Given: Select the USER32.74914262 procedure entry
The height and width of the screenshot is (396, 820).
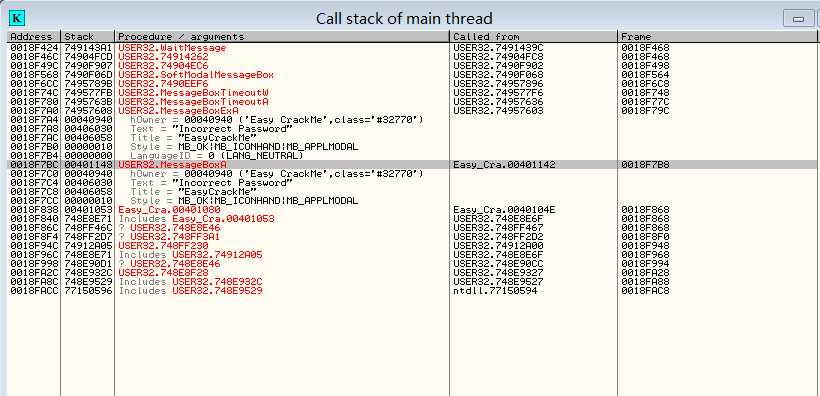Looking at the screenshot, I should coord(163,56).
